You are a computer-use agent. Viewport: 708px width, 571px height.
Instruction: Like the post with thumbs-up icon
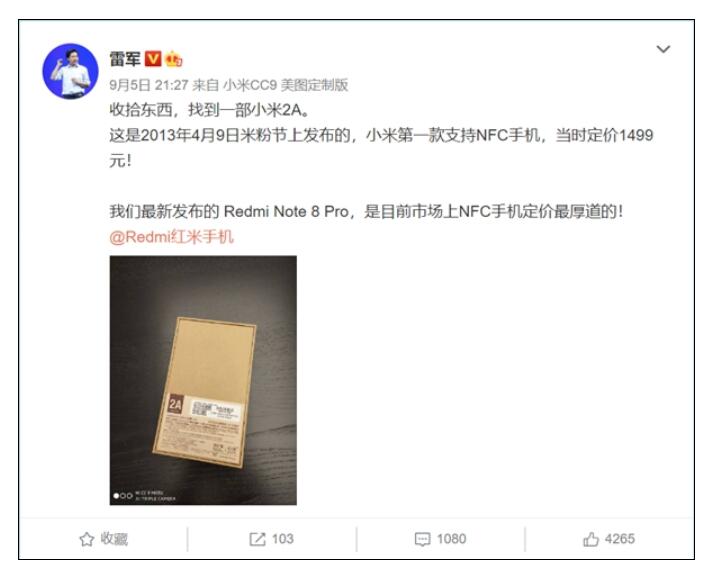pos(591,539)
